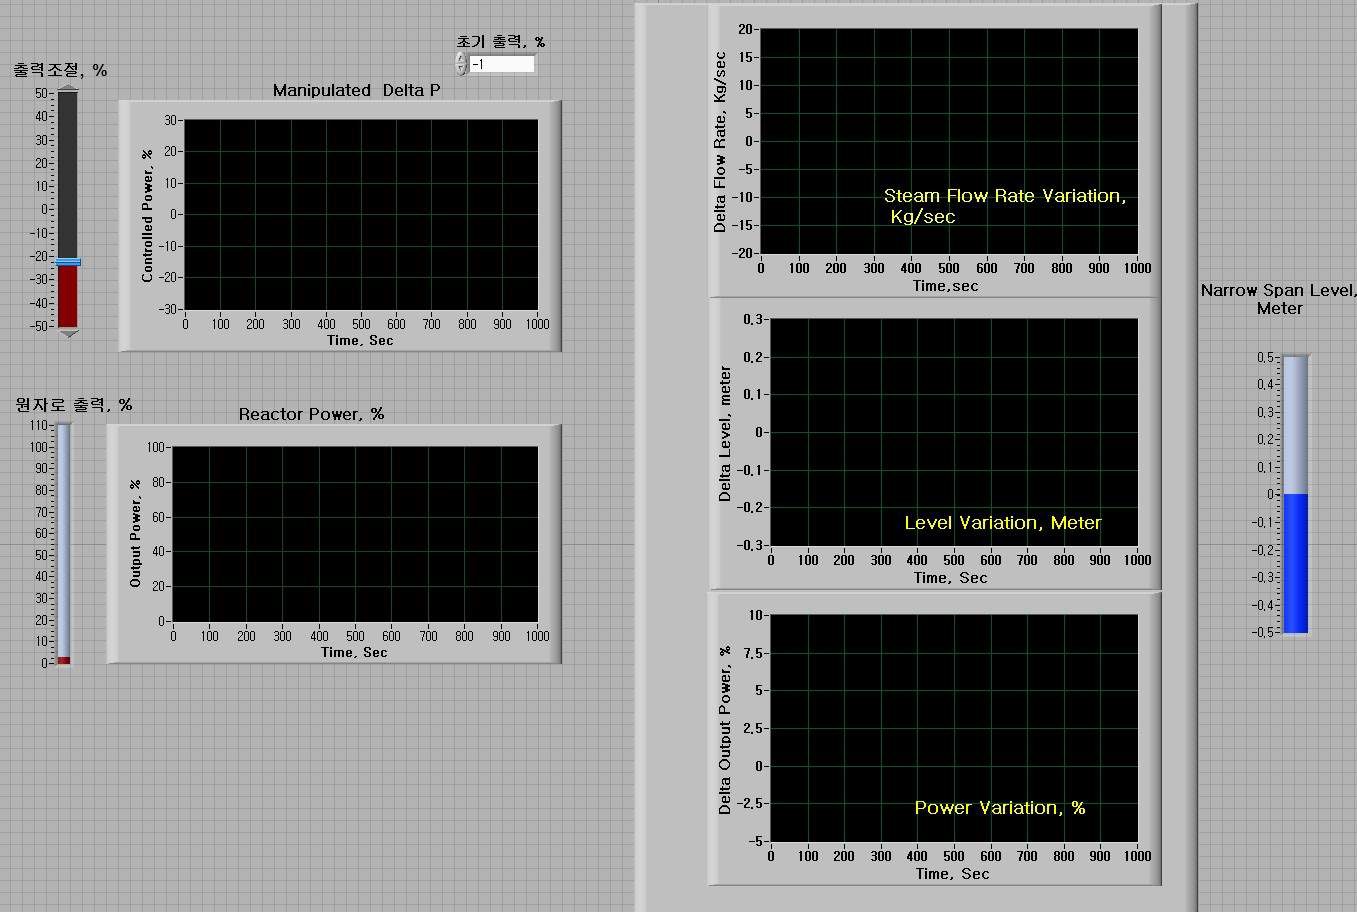Click the Manipulated Delta P title
Screen dimensions: 1357x912
(356, 90)
